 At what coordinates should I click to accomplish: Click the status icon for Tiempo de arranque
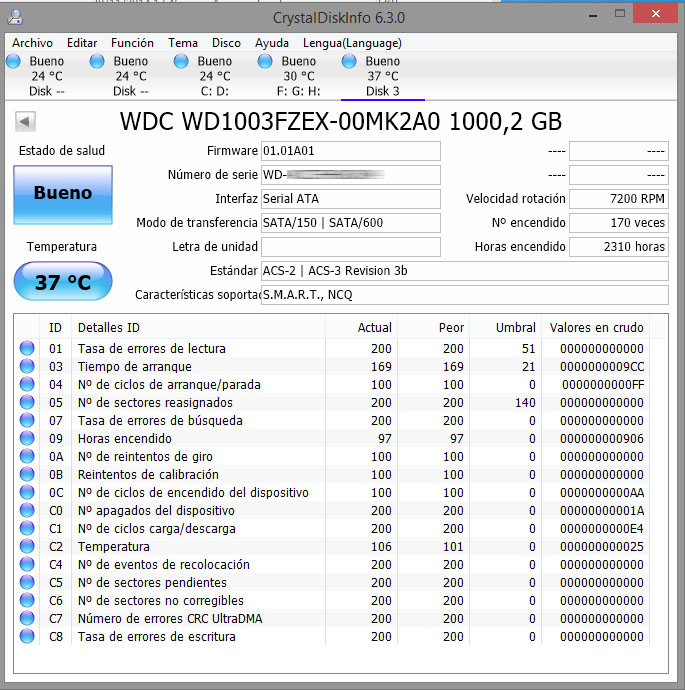coord(27,366)
